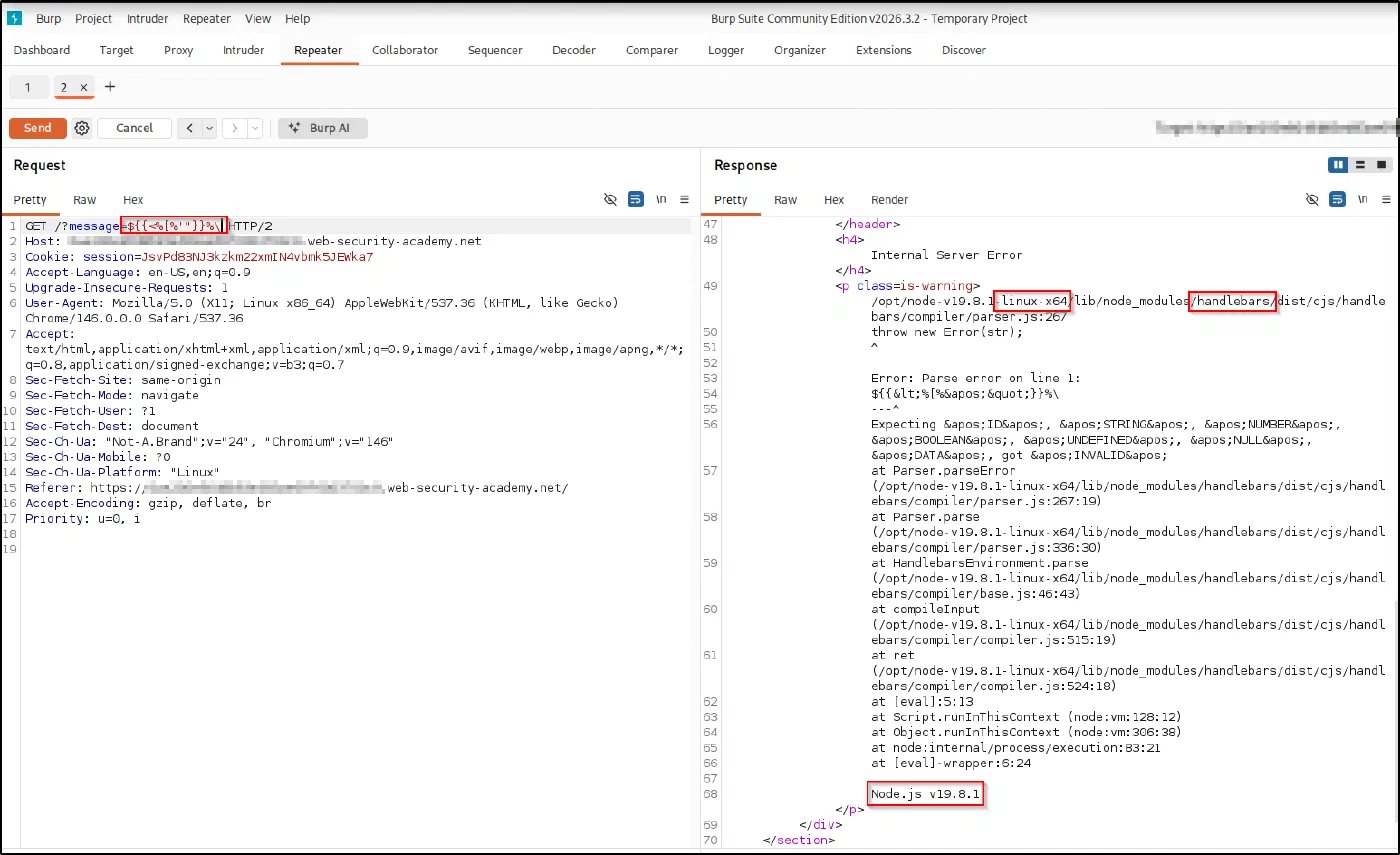Select Repeater tab 1
The image size is (1400, 855).
pos(28,88)
